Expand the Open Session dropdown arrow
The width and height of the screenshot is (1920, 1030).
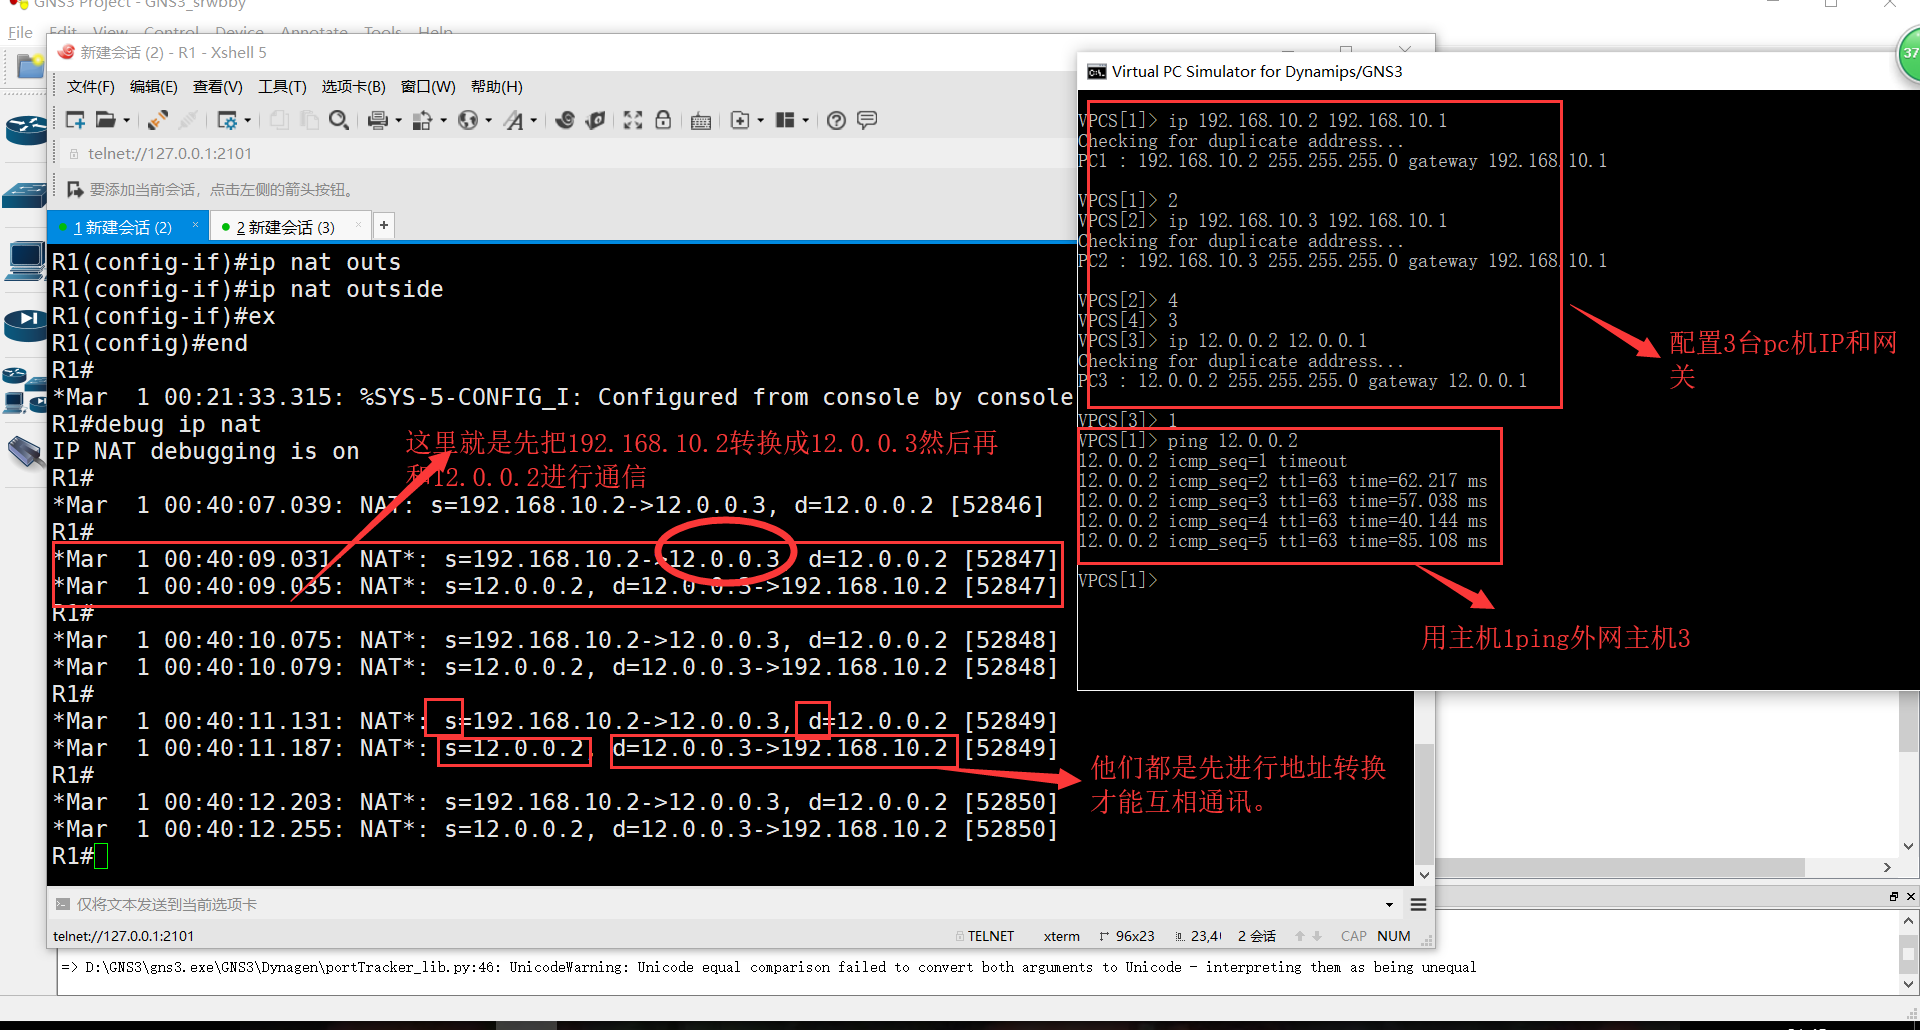coord(127,121)
